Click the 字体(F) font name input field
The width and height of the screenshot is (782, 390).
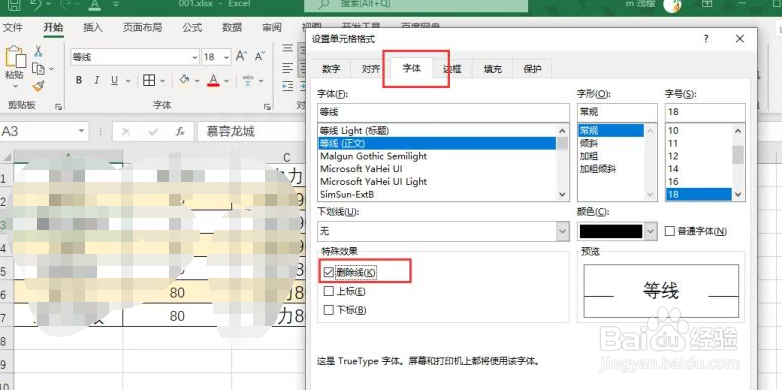[443, 112]
